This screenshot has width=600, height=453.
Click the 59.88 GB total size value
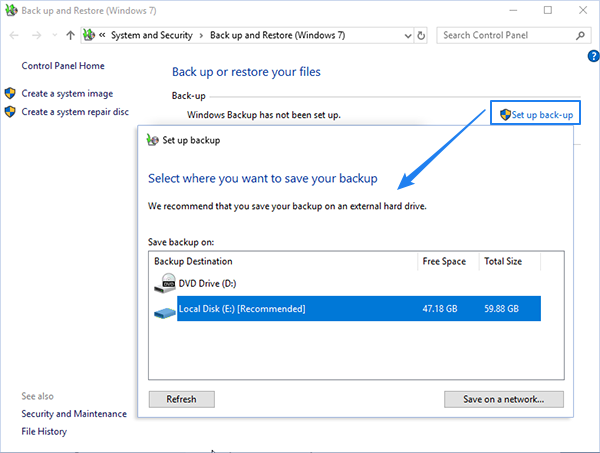tap(502, 309)
